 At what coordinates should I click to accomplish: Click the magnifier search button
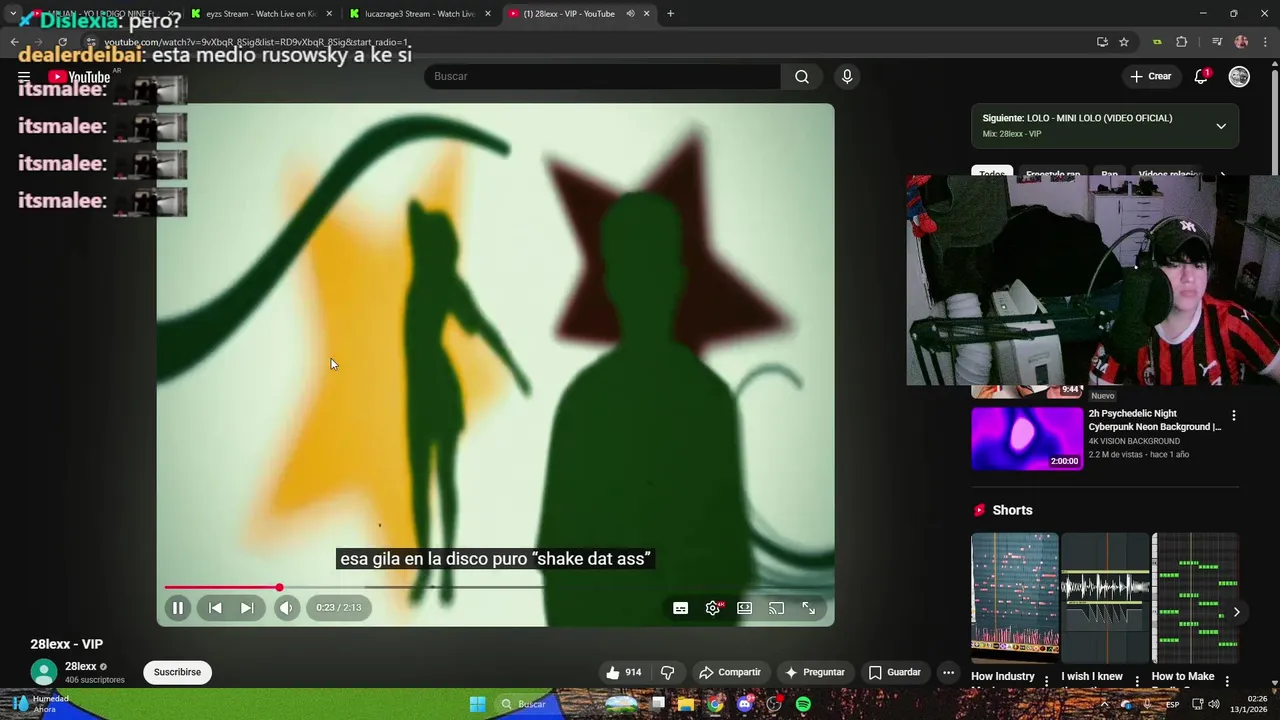tap(802, 76)
